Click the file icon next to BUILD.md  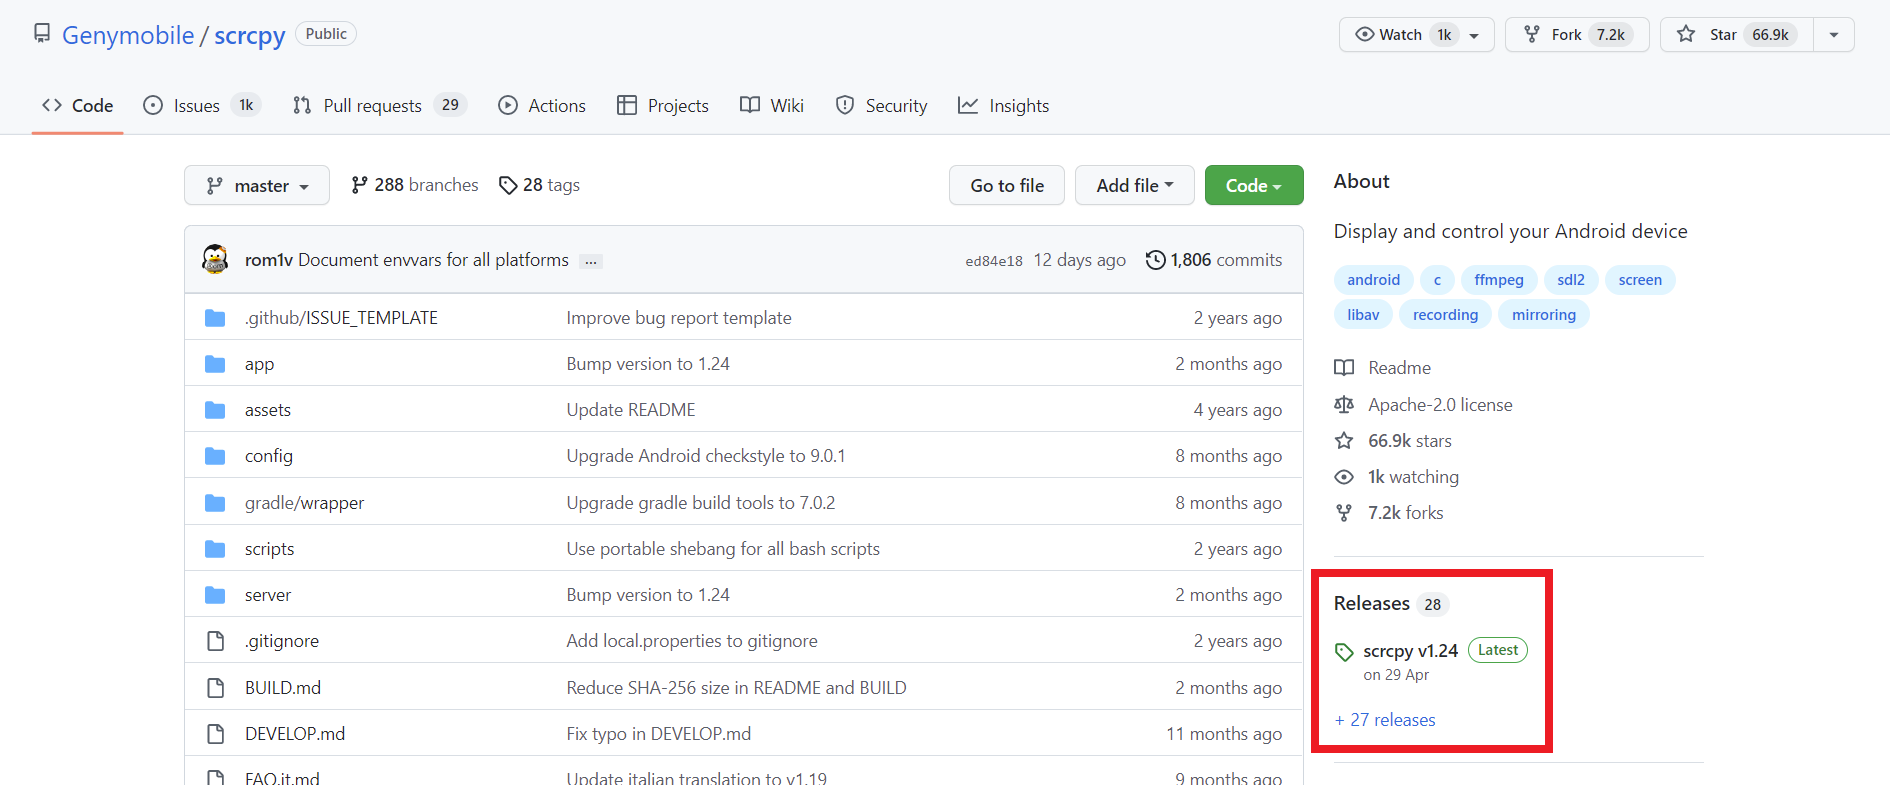pyautogui.click(x=215, y=688)
